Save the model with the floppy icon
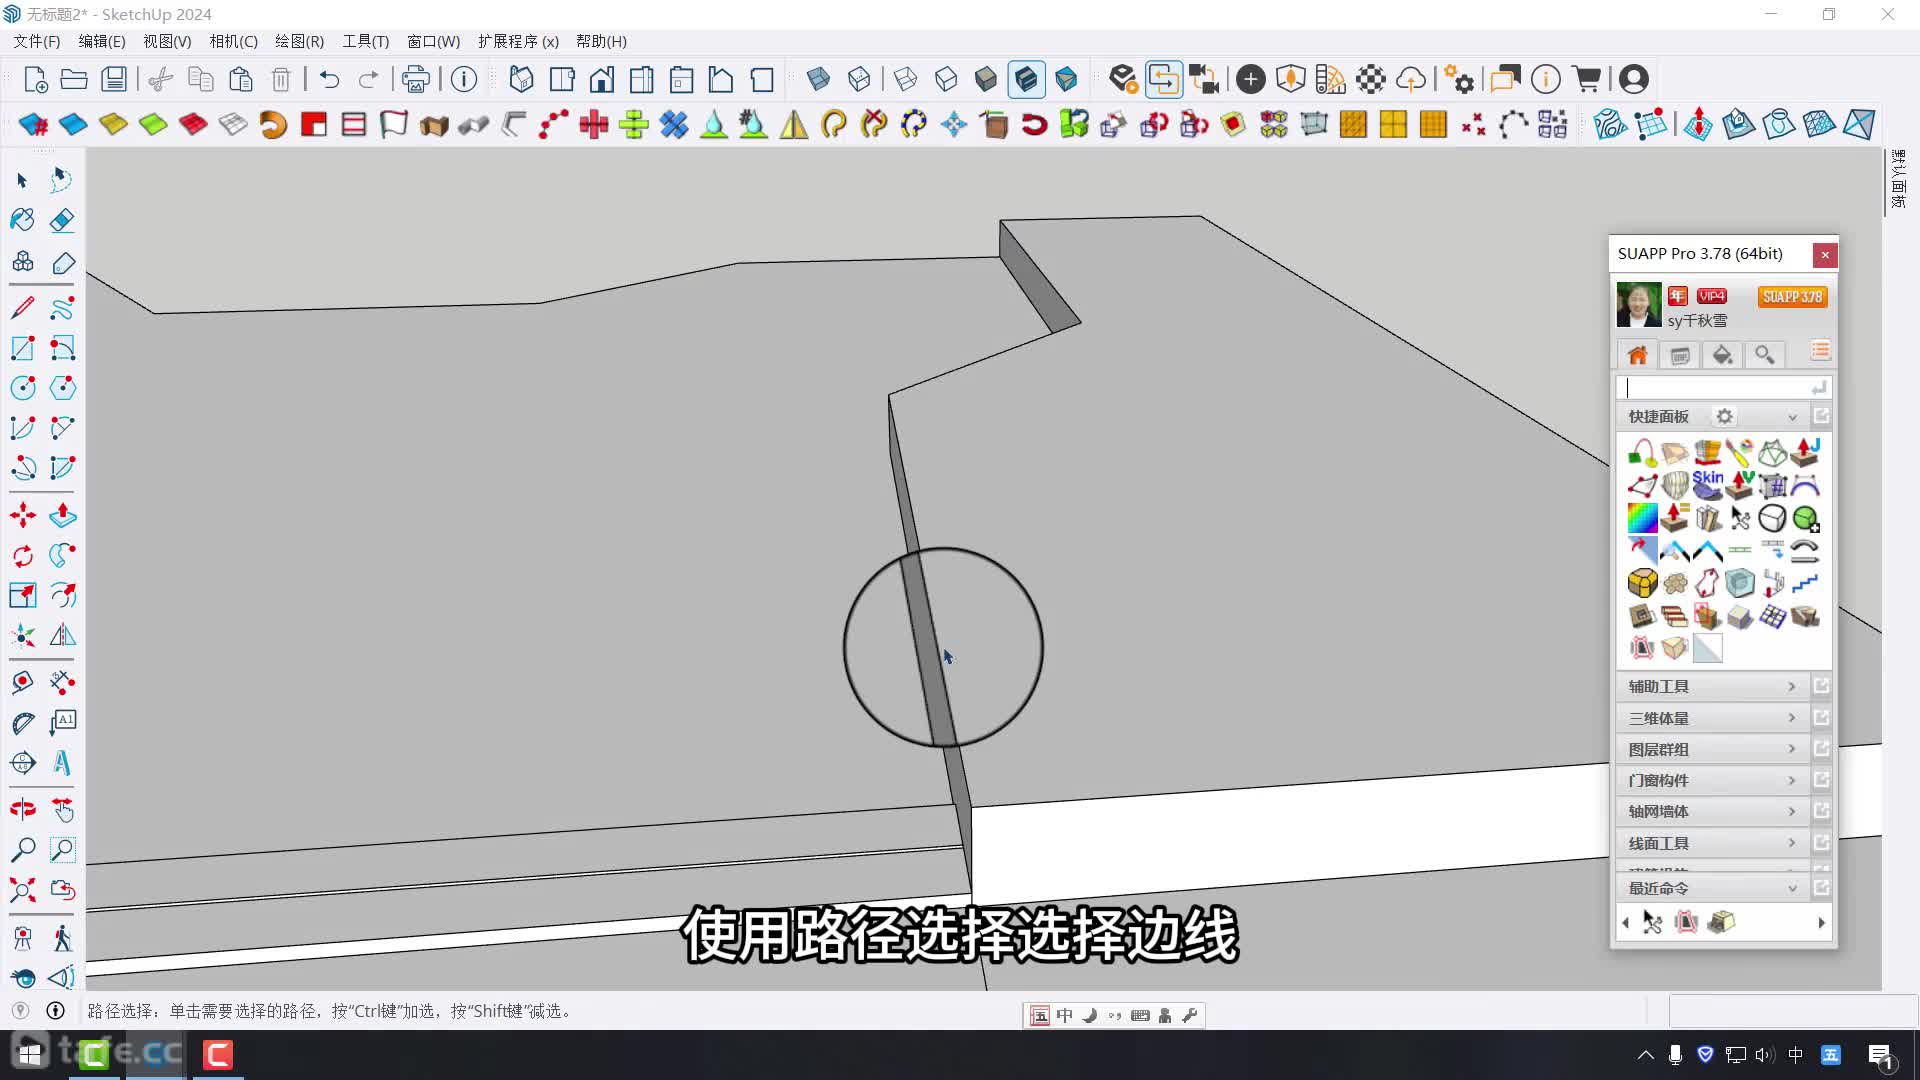The height and width of the screenshot is (1080, 1920). pos(114,79)
